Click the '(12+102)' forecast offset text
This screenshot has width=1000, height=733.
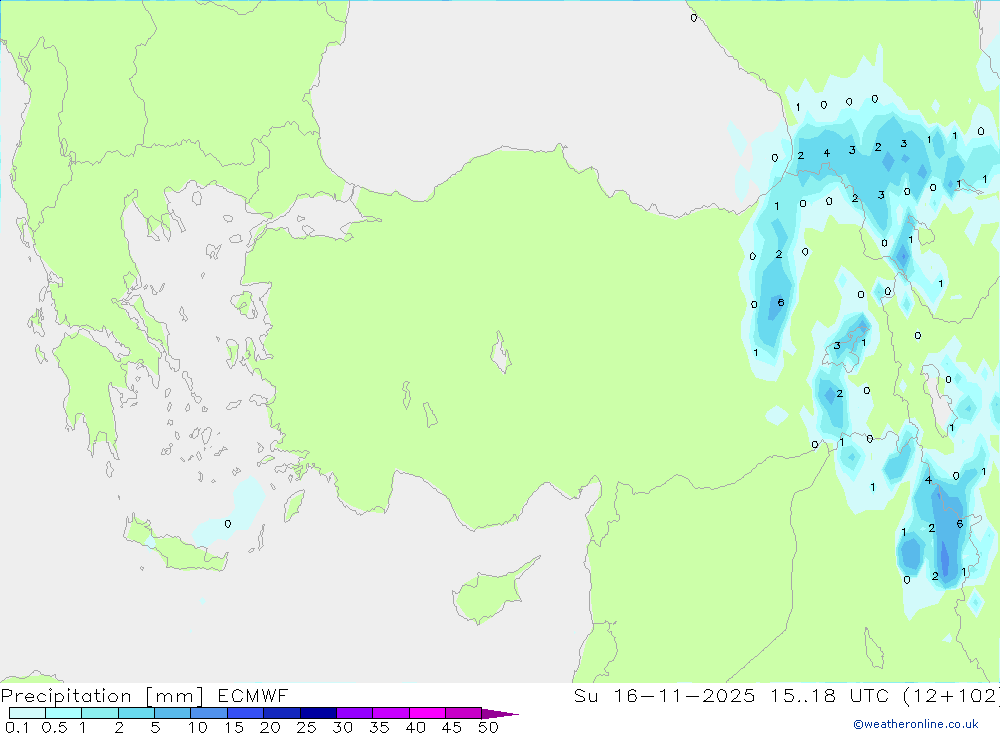coord(951,696)
